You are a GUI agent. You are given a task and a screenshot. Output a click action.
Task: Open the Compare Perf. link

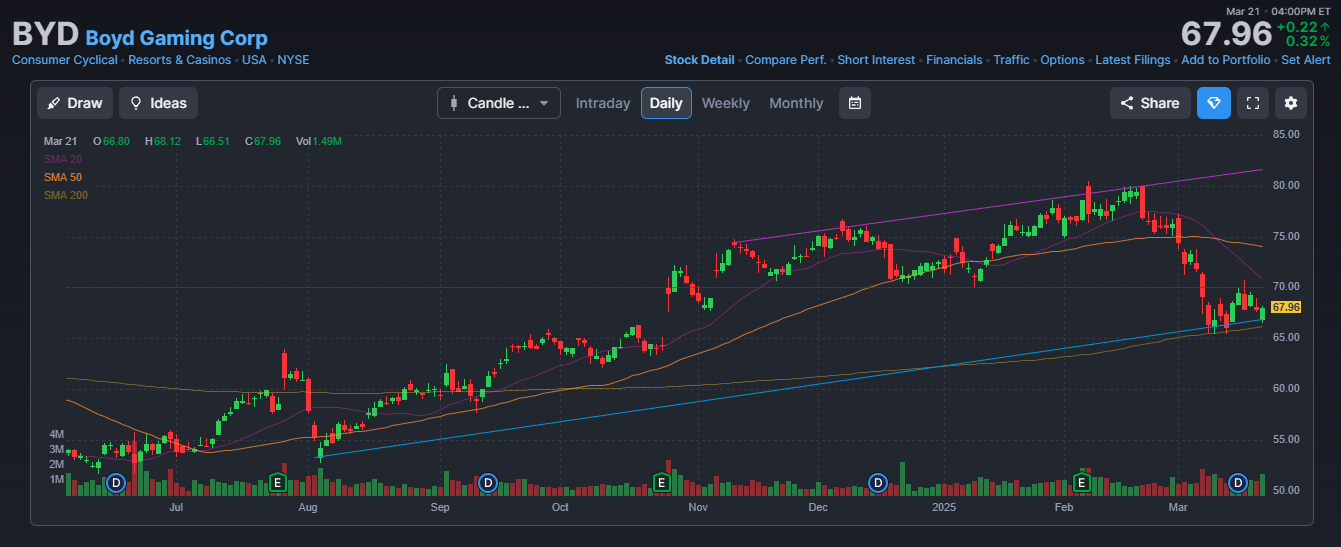tap(786, 60)
